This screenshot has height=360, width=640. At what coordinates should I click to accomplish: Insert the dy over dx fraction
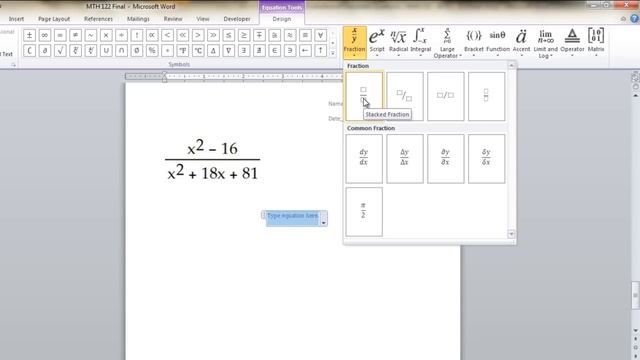click(364, 159)
